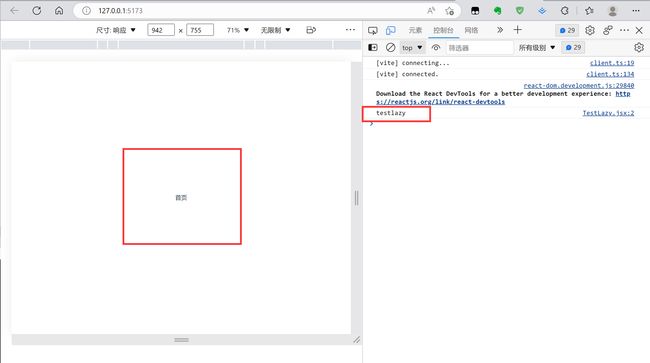Open TestLazy.jsx:2 source link
Screen dimensions: 650x363
608,113
